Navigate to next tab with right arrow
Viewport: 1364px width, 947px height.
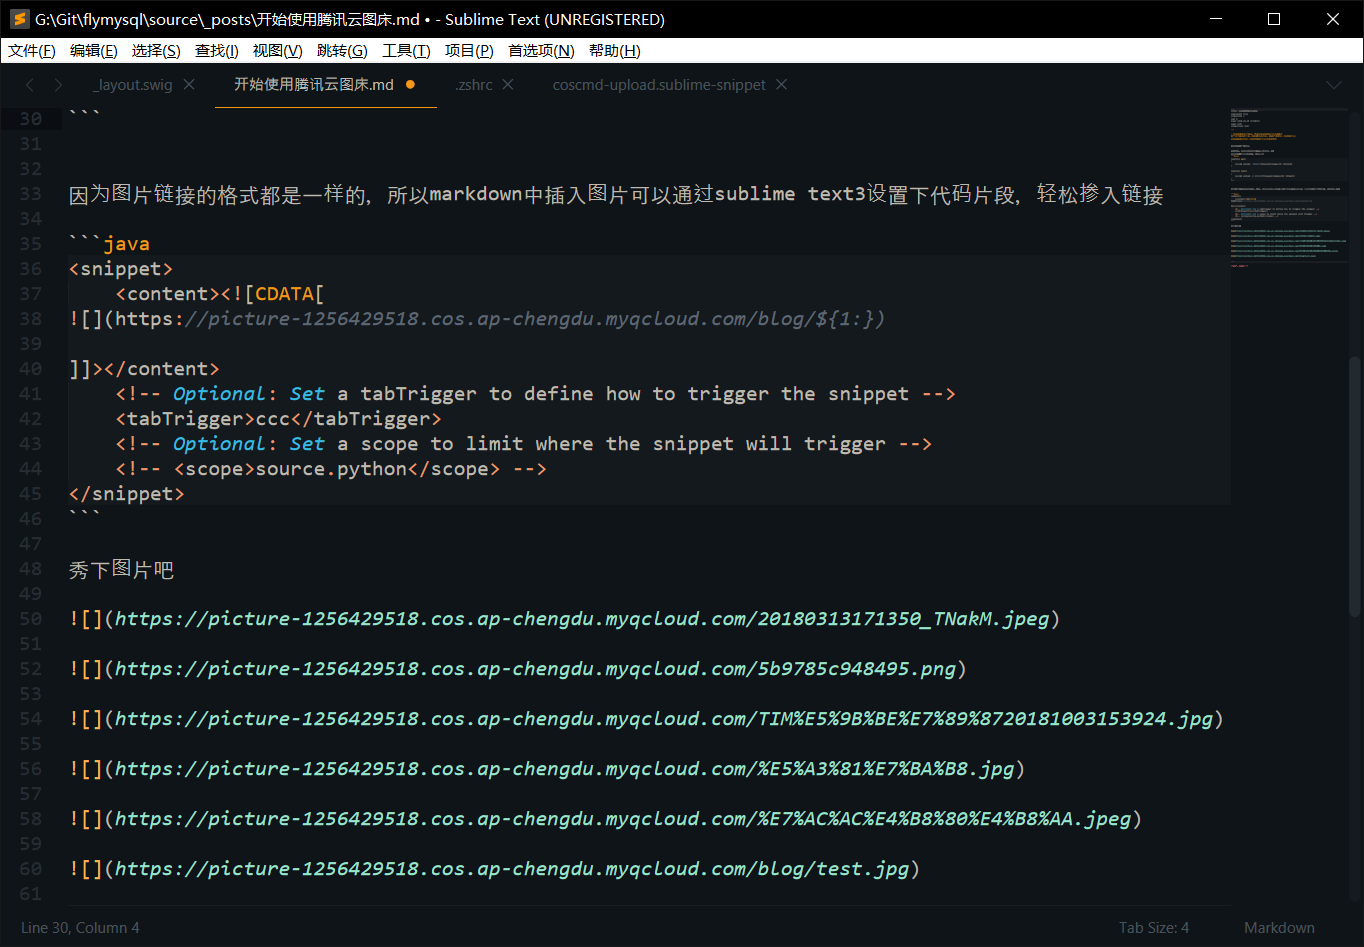point(58,85)
